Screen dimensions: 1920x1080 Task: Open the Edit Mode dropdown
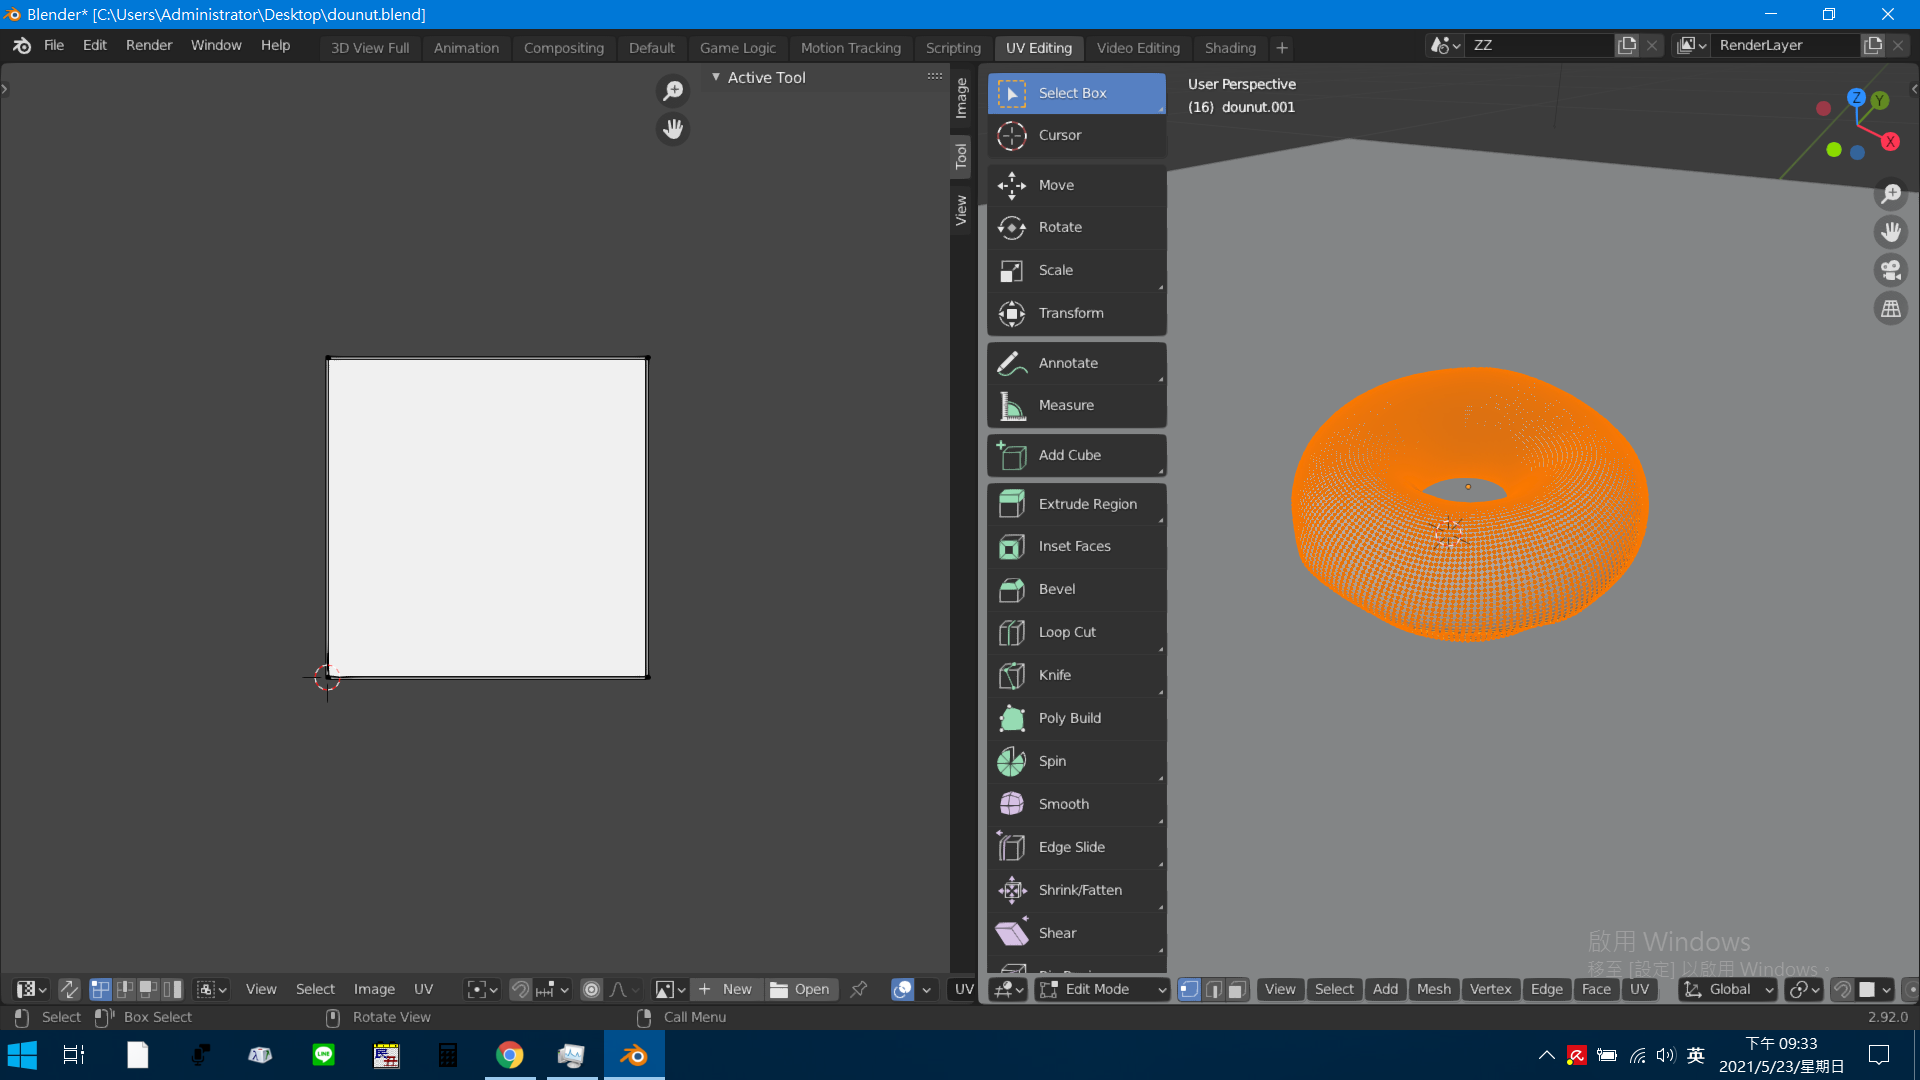click(1102, 989)
